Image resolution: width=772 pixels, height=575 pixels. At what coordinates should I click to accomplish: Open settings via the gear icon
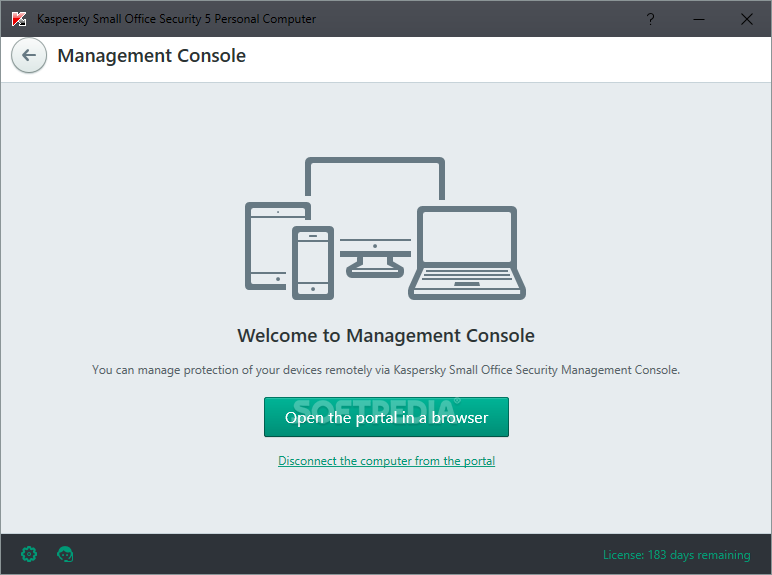[x=29, y=554]
